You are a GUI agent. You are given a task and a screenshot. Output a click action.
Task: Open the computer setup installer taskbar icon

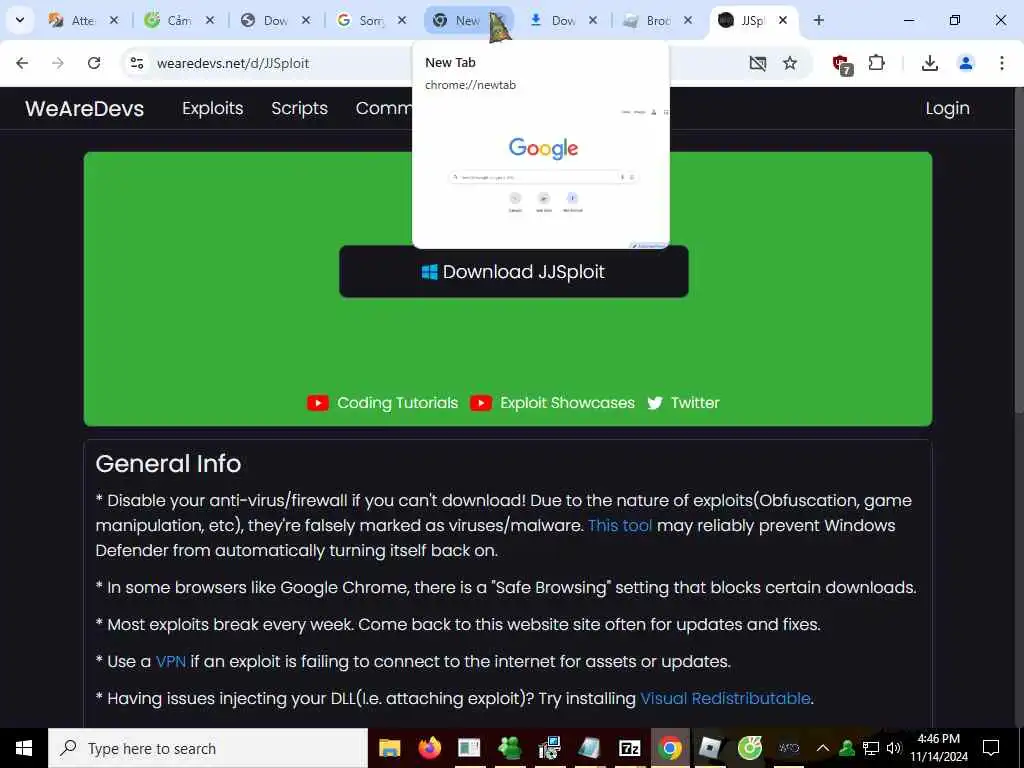549,748
